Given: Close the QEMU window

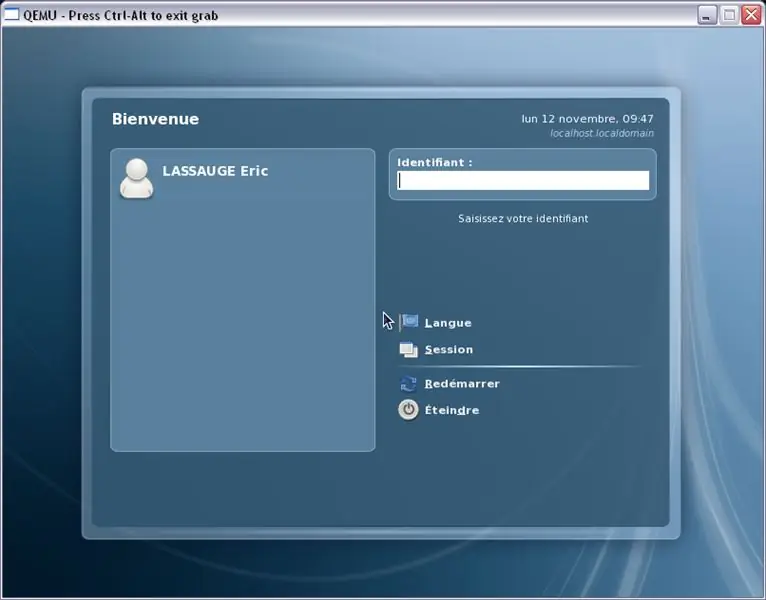Looking at the screenshot, I should (x=751, y=15).
